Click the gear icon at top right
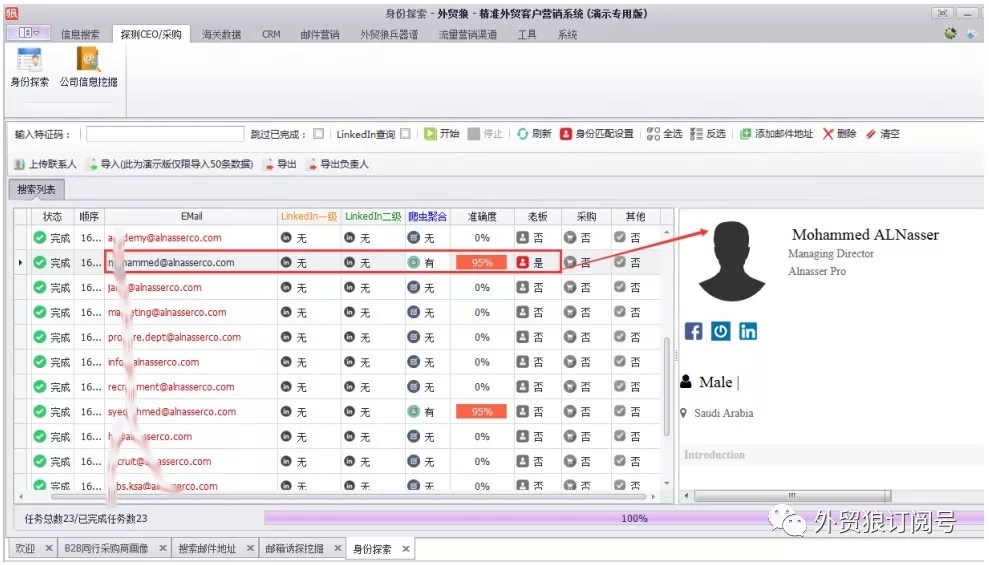This screenshot has width=989, height=565. coord(950,33)
